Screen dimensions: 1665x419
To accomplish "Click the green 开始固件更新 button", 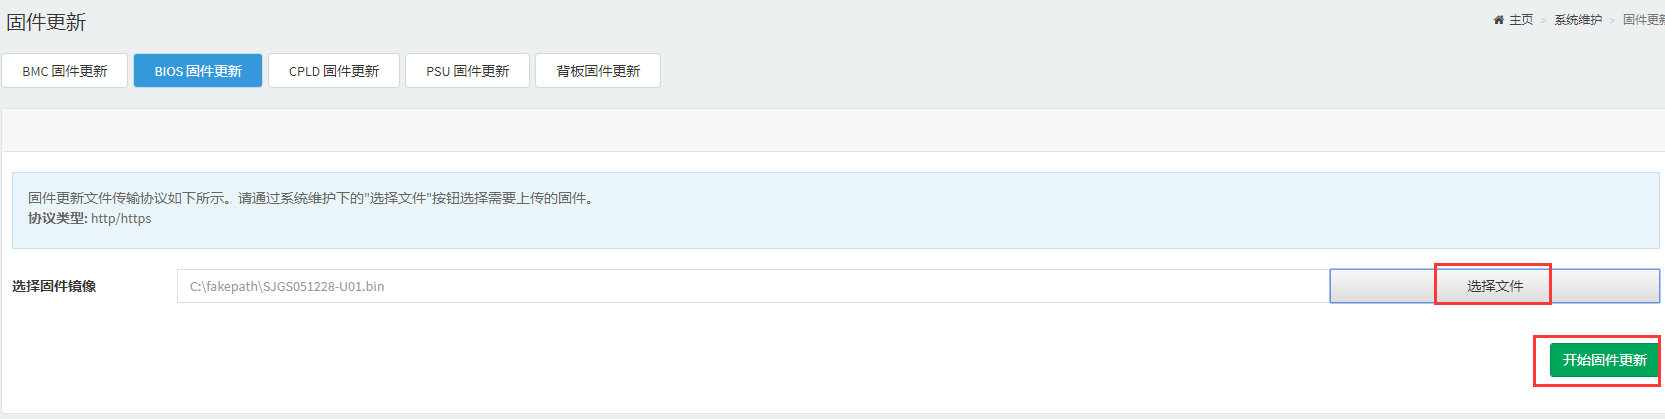I will point(1604,360).
